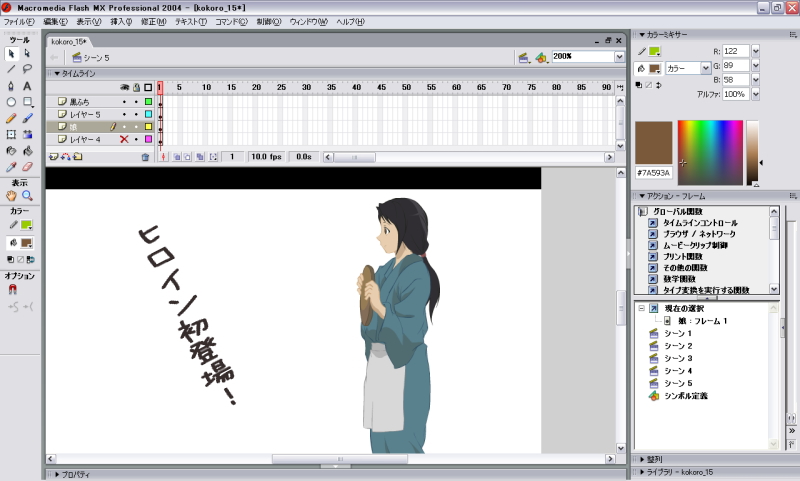
Task: Select the Line tool
Action: [x=11, y=69]
